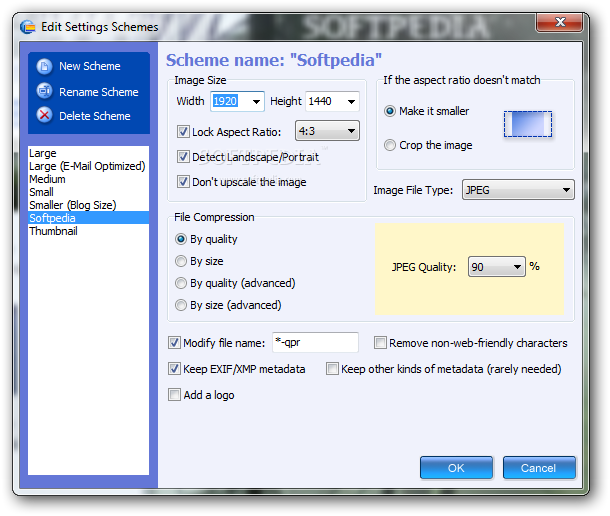
Task: Select Large (E-Mail Optimized) scheme
Action: [88, 166]
